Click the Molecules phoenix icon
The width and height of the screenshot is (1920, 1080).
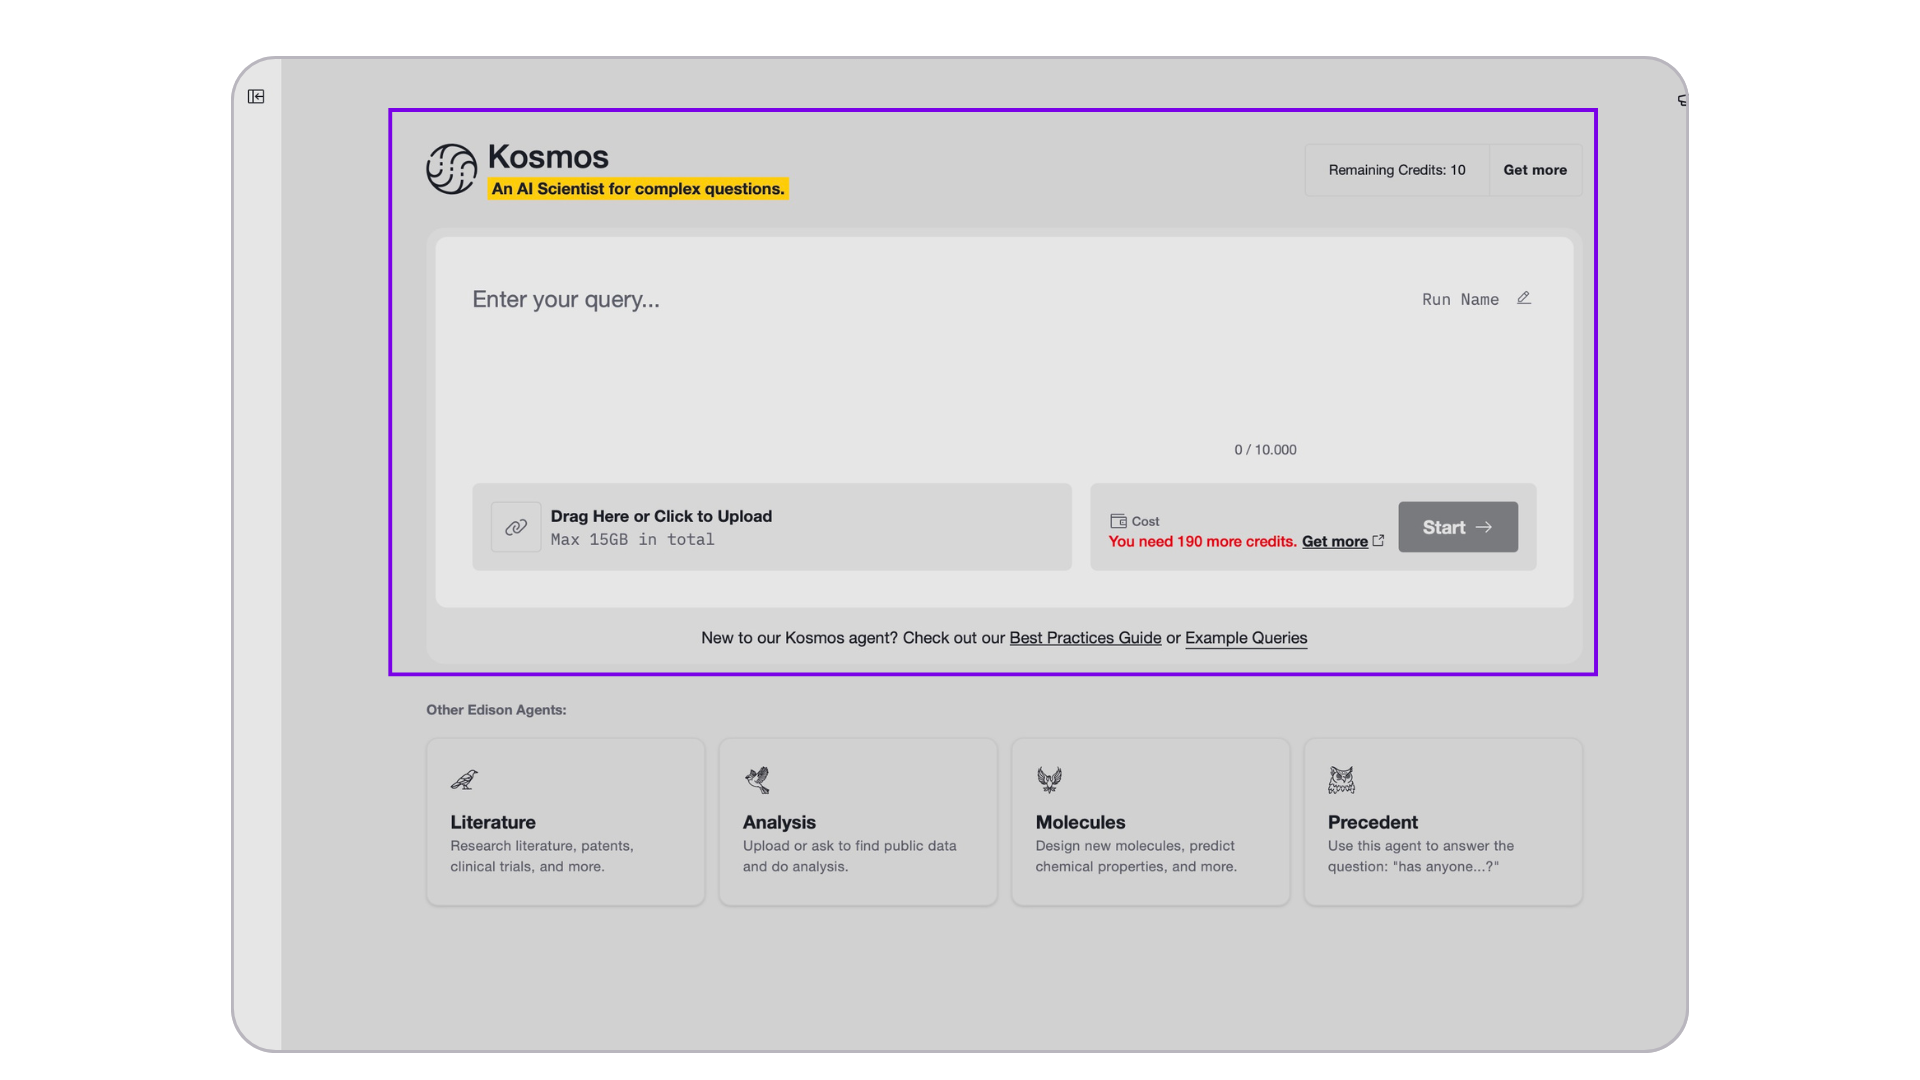point(1049,779)
